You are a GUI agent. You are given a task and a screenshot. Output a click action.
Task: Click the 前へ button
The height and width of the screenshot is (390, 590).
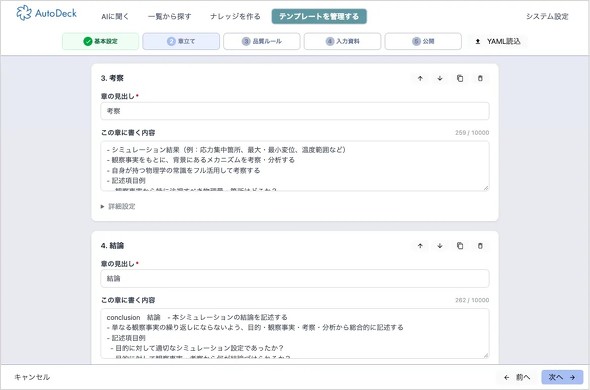coord(517,377)
